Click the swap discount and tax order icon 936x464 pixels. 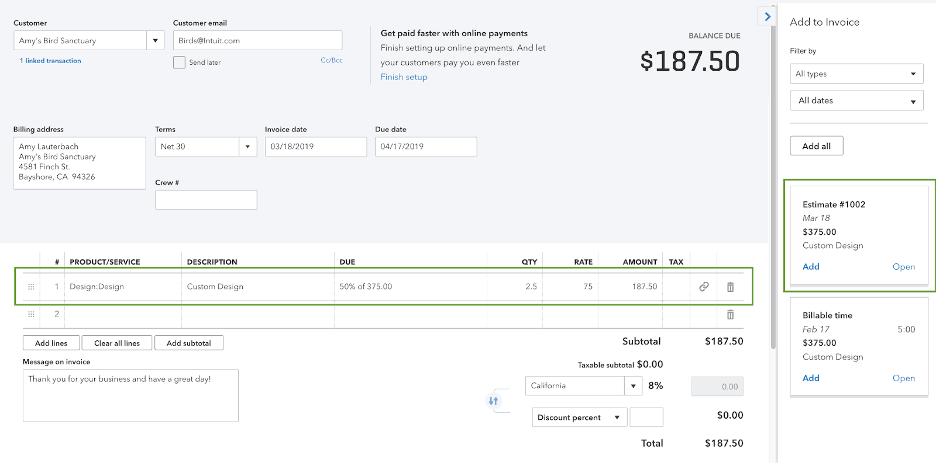pyautogui.click(x=493, y=401)
